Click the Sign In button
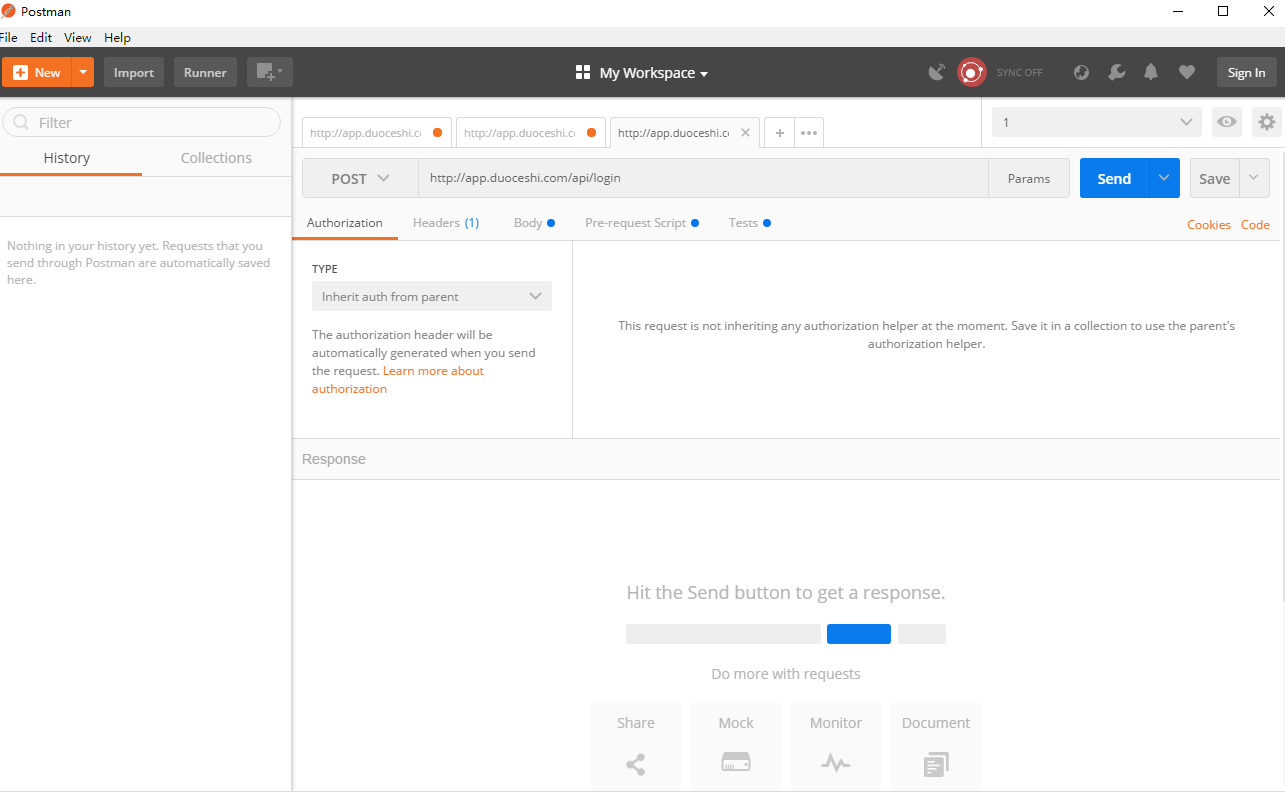Screen dimensions: 1285x796 click(1246, 72)
